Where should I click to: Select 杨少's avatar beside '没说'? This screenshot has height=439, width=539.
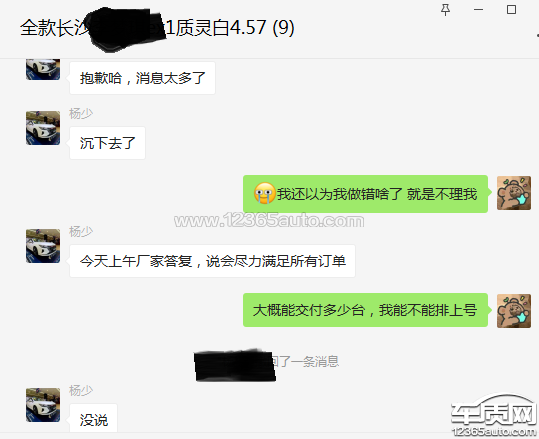pyautogui.click(x=43, y=405)
